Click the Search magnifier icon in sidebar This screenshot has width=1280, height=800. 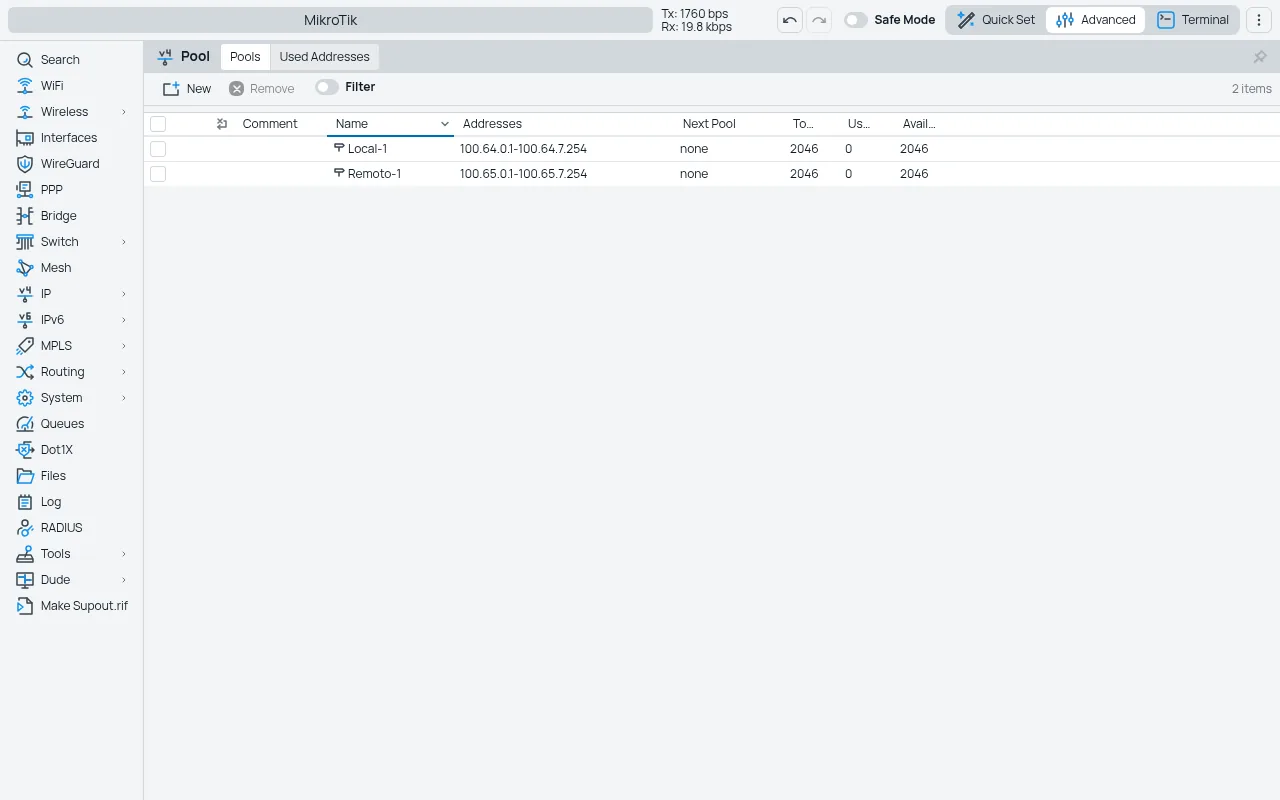tap(25, 60)
